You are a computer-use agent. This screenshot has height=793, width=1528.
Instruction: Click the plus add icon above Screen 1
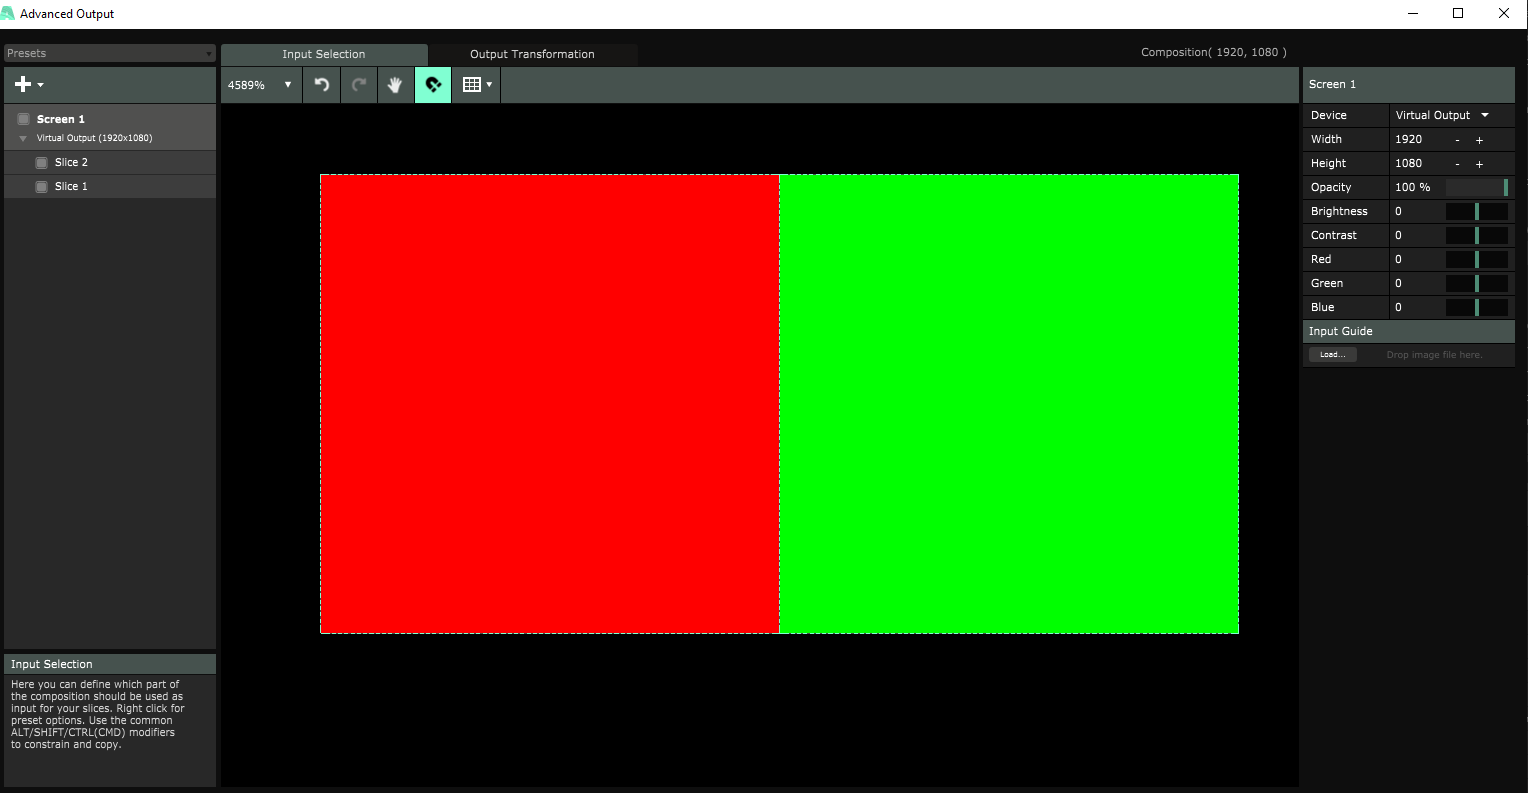[27, 85]
